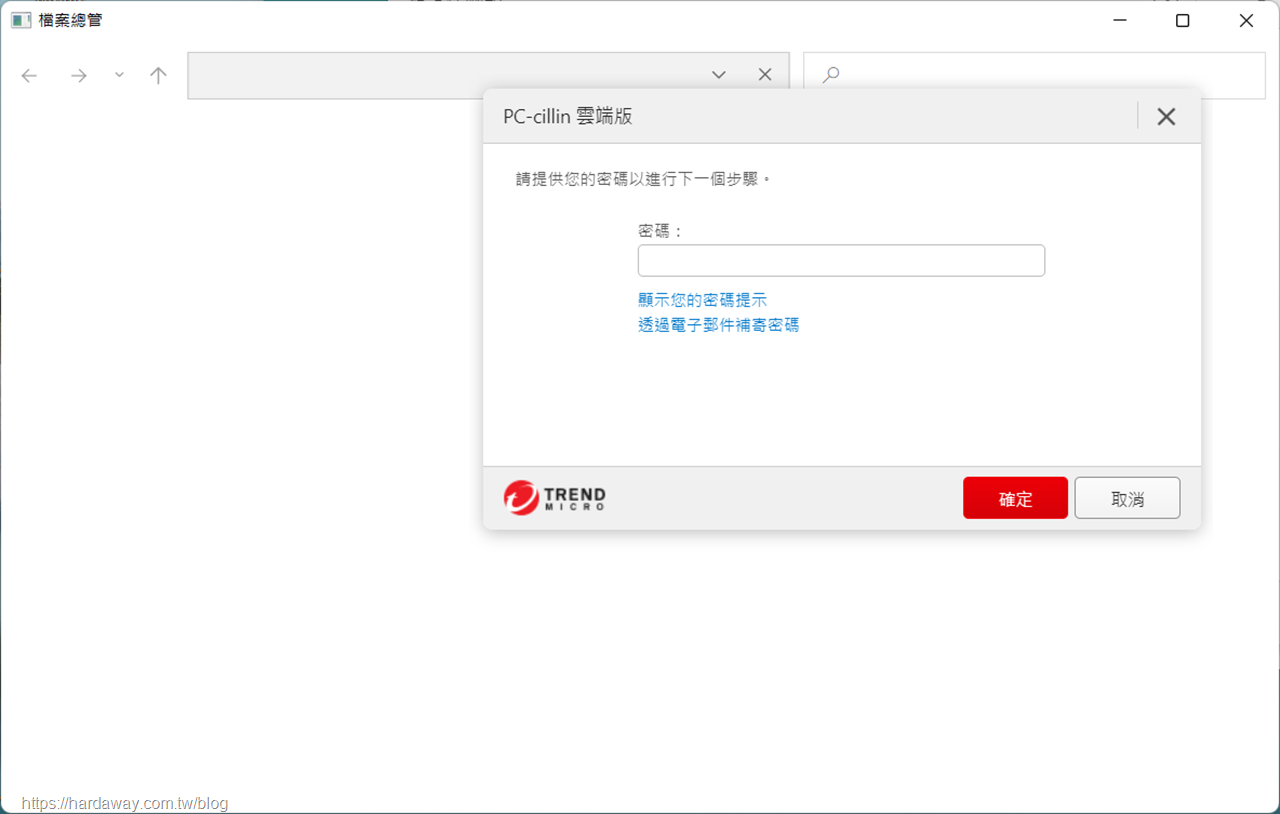The width and height of the screenshot is (1280, 814).
Task: Cancel with the 取消 button
Action: (x=1127, y=498)
